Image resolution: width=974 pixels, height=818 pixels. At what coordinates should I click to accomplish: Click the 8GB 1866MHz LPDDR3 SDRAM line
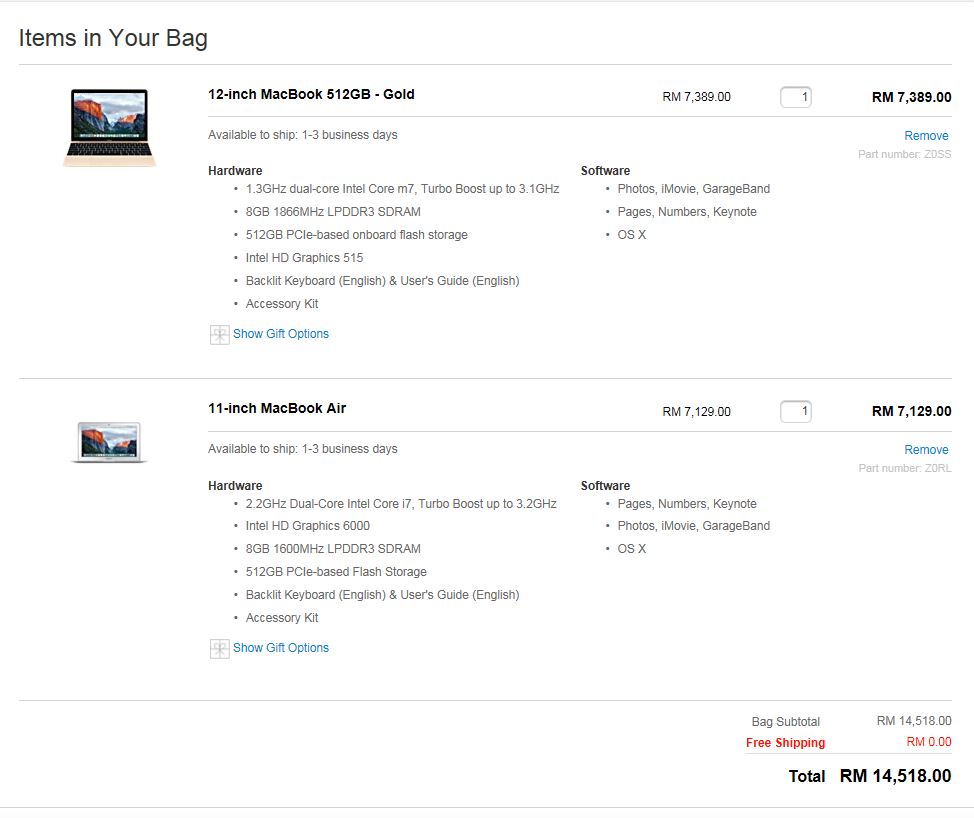tap(333, 212)
